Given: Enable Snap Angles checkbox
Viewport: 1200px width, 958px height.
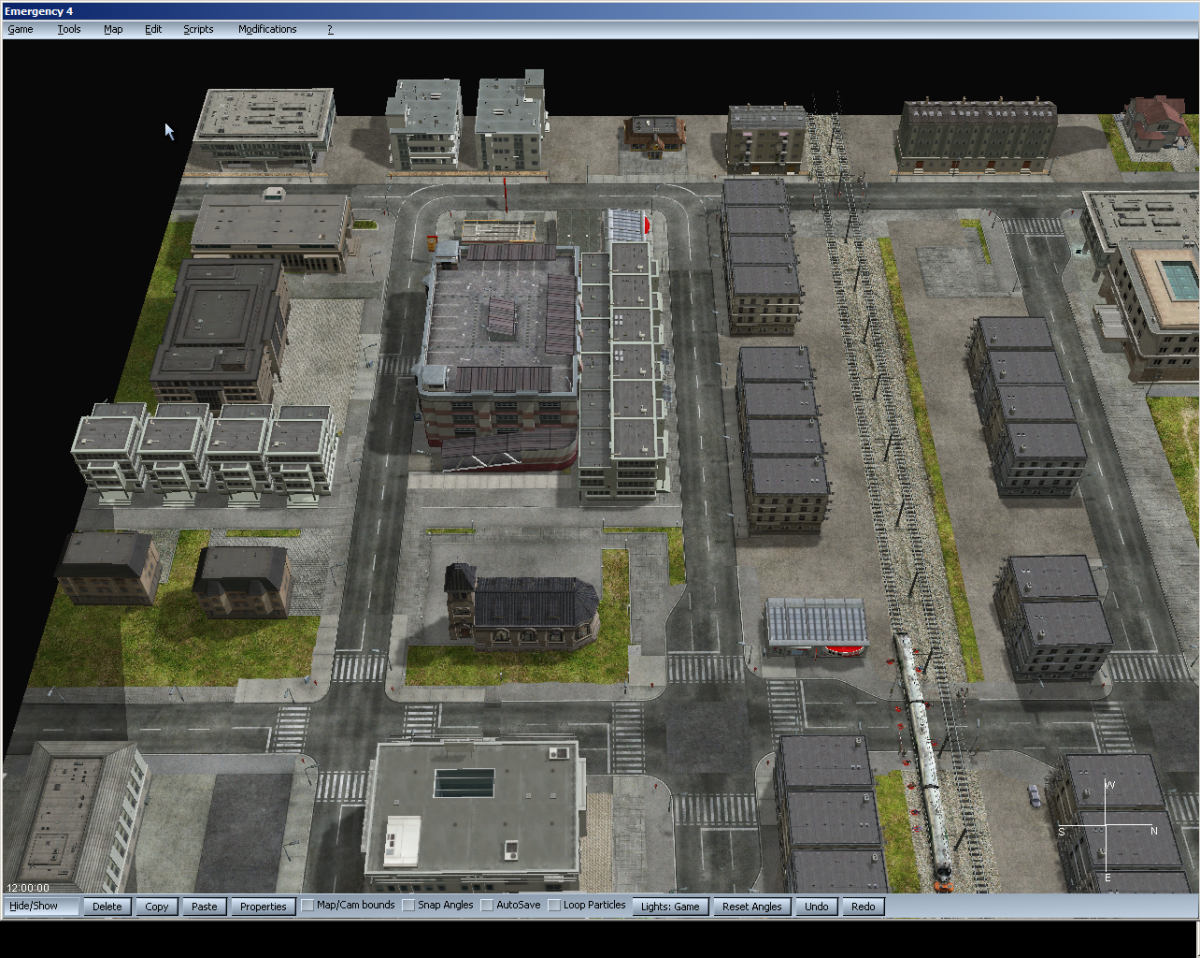Looking at the screenshot, I should [x=409, y=905].
